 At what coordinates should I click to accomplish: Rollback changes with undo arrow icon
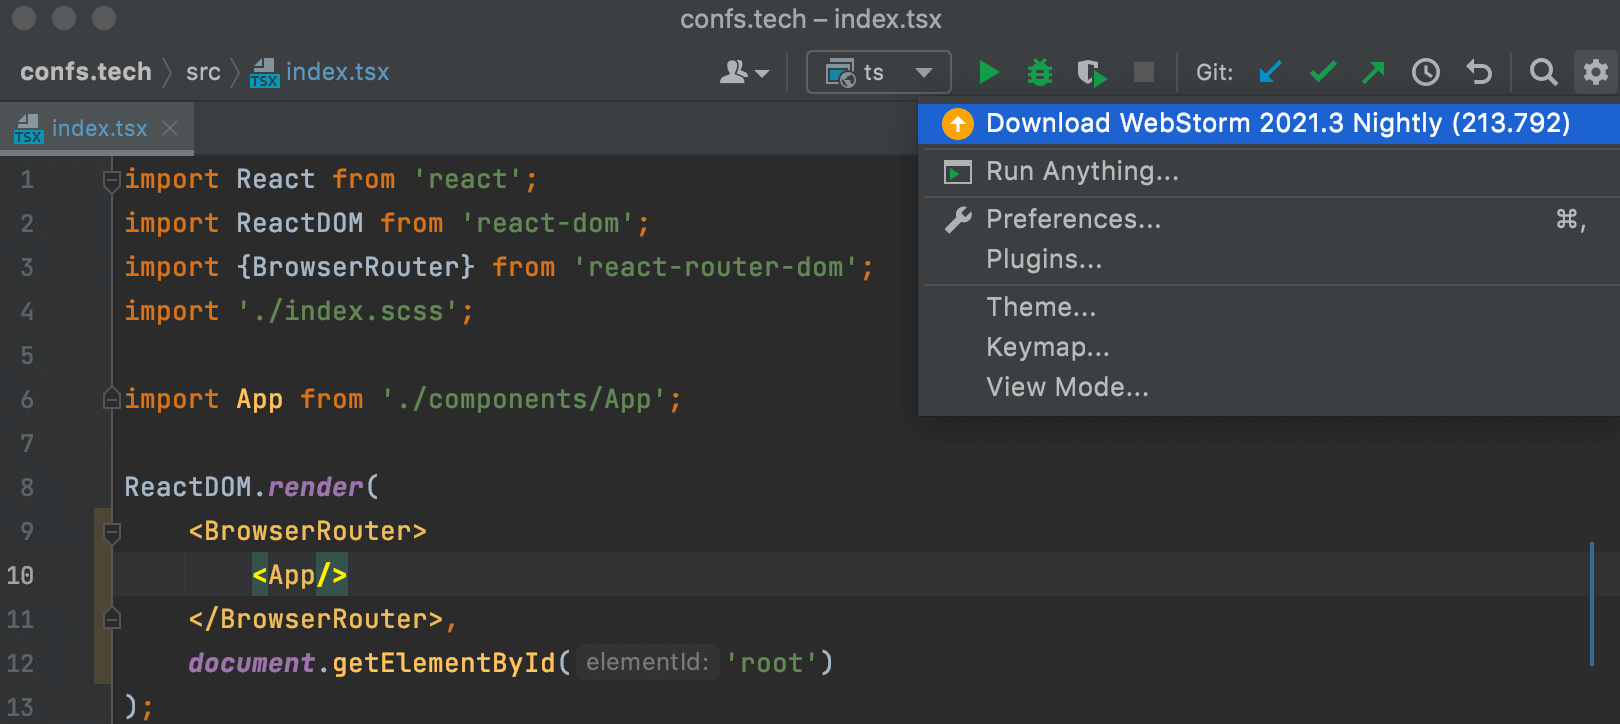coord(1479,72)
